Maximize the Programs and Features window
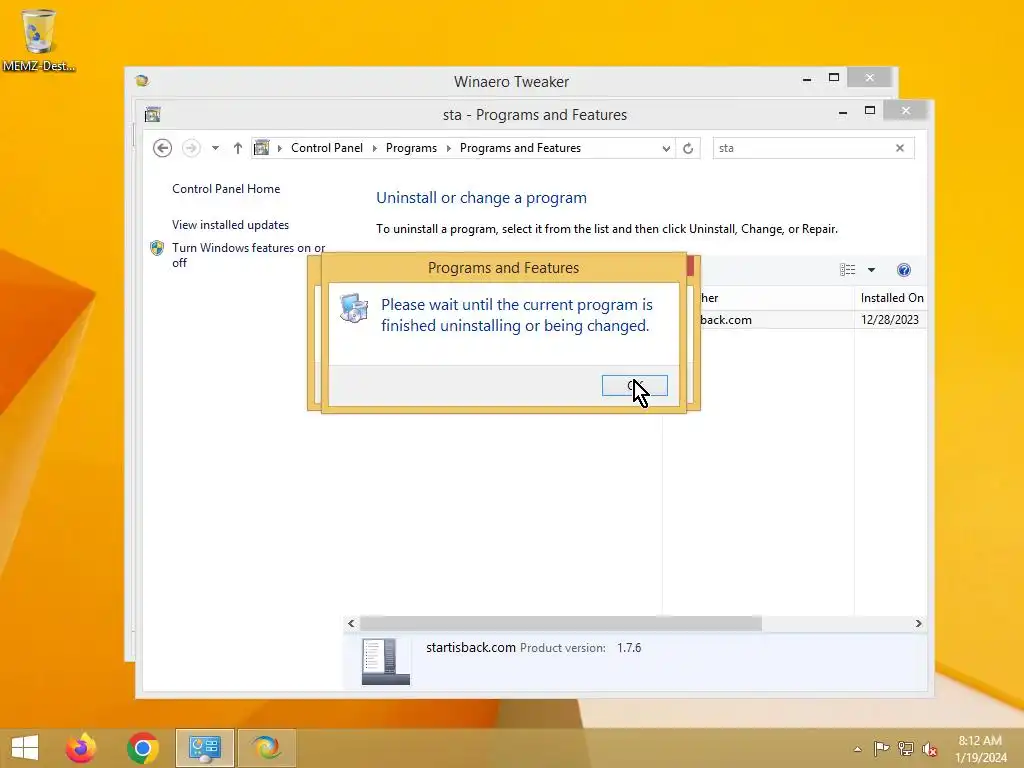This screenshot has width=1024, height=768. pos(870,111)
